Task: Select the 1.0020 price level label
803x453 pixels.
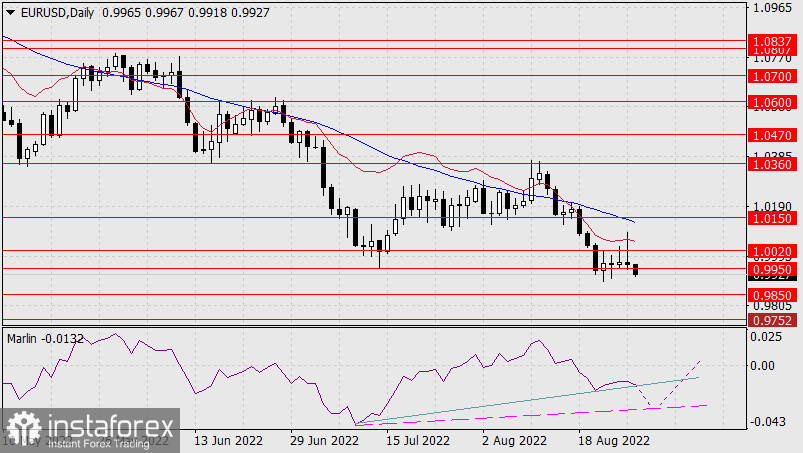Action: [x=772, y=252]
